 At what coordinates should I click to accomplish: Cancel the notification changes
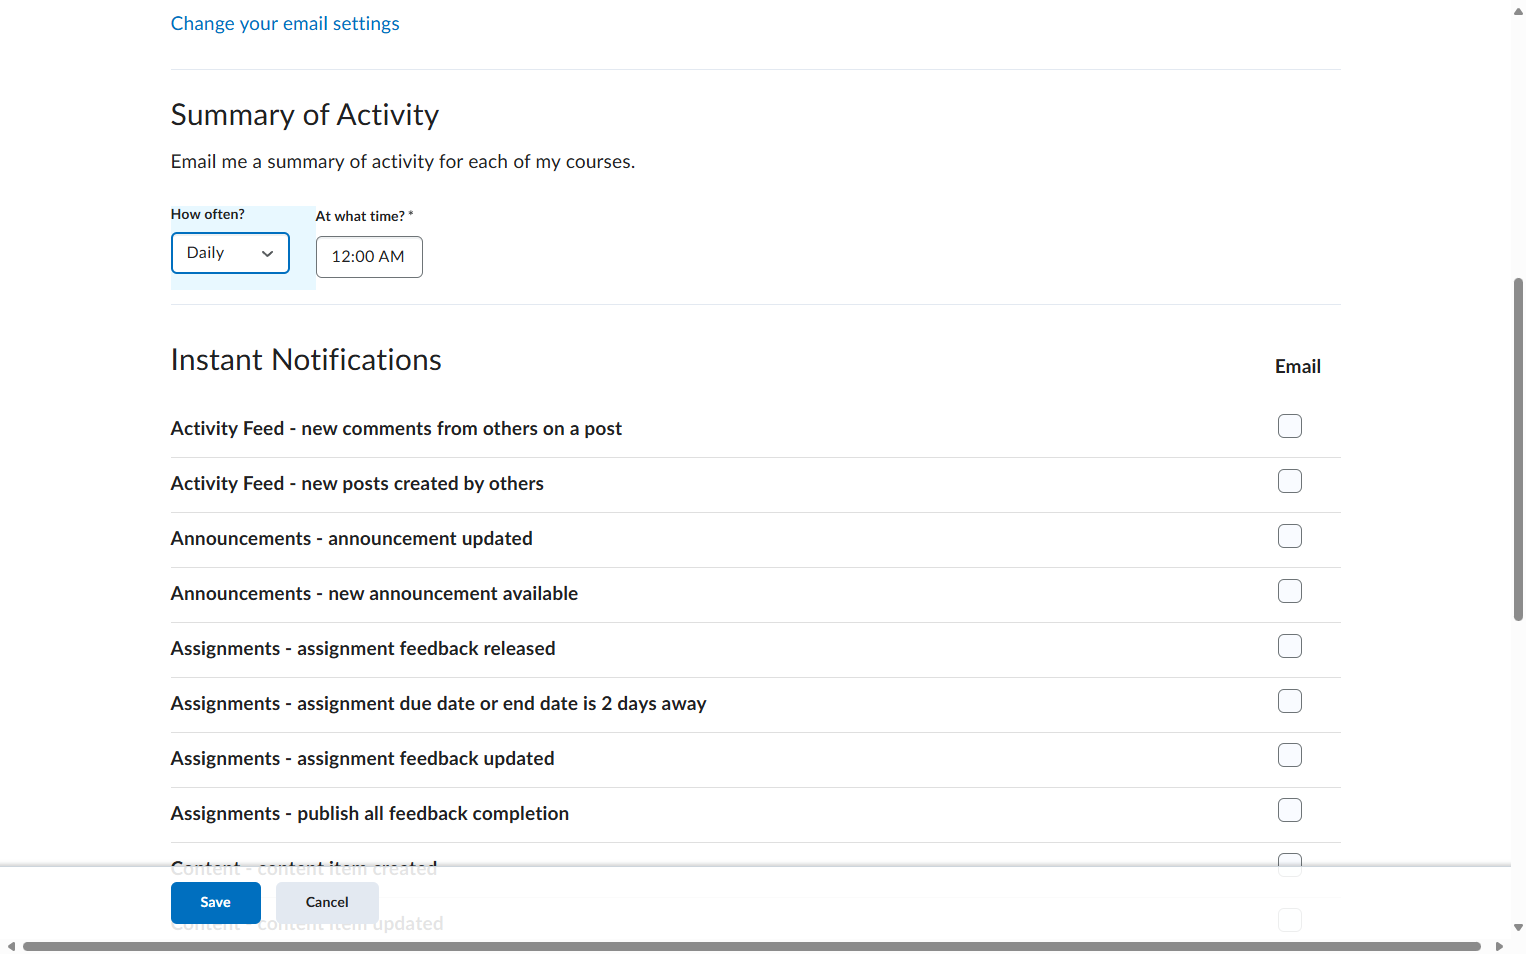coord(327,903)
